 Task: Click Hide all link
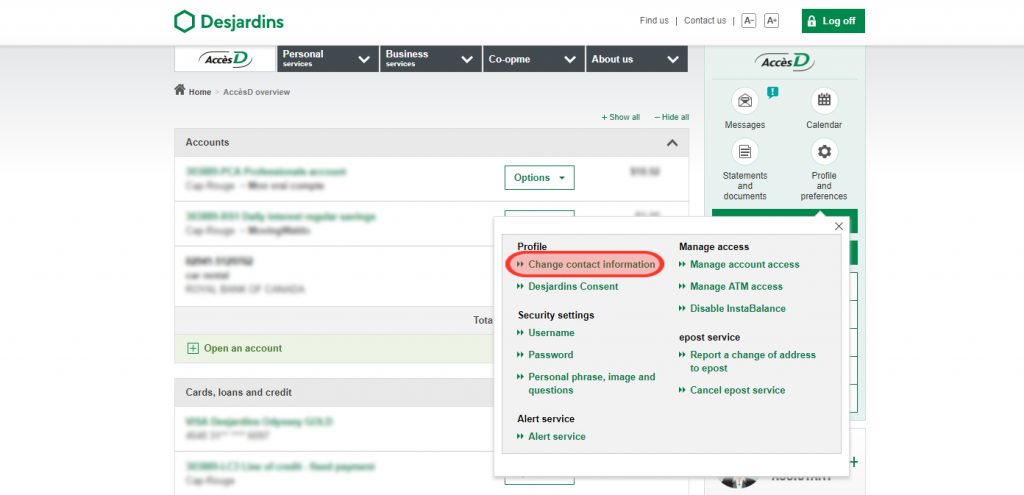(x=671, y=118)
